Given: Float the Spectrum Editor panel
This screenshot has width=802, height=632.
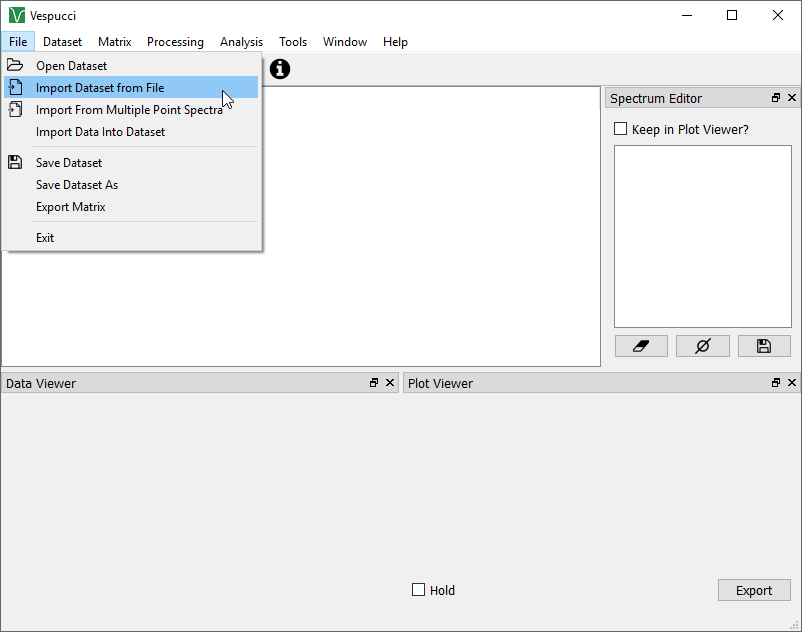Looking at the screenshot, I should [x=776, y=98].
